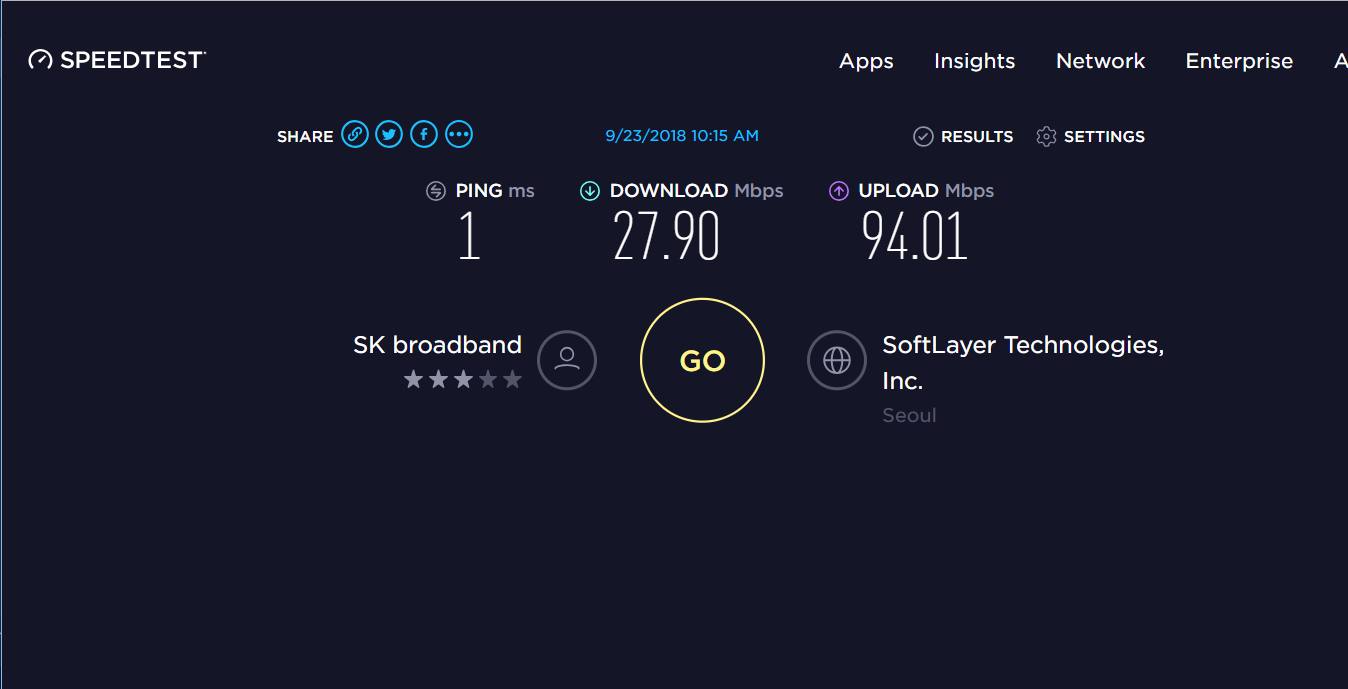This screenshot has height=689, width=1348.
Task: Go to Insights menu item
Action: [974, 61]
